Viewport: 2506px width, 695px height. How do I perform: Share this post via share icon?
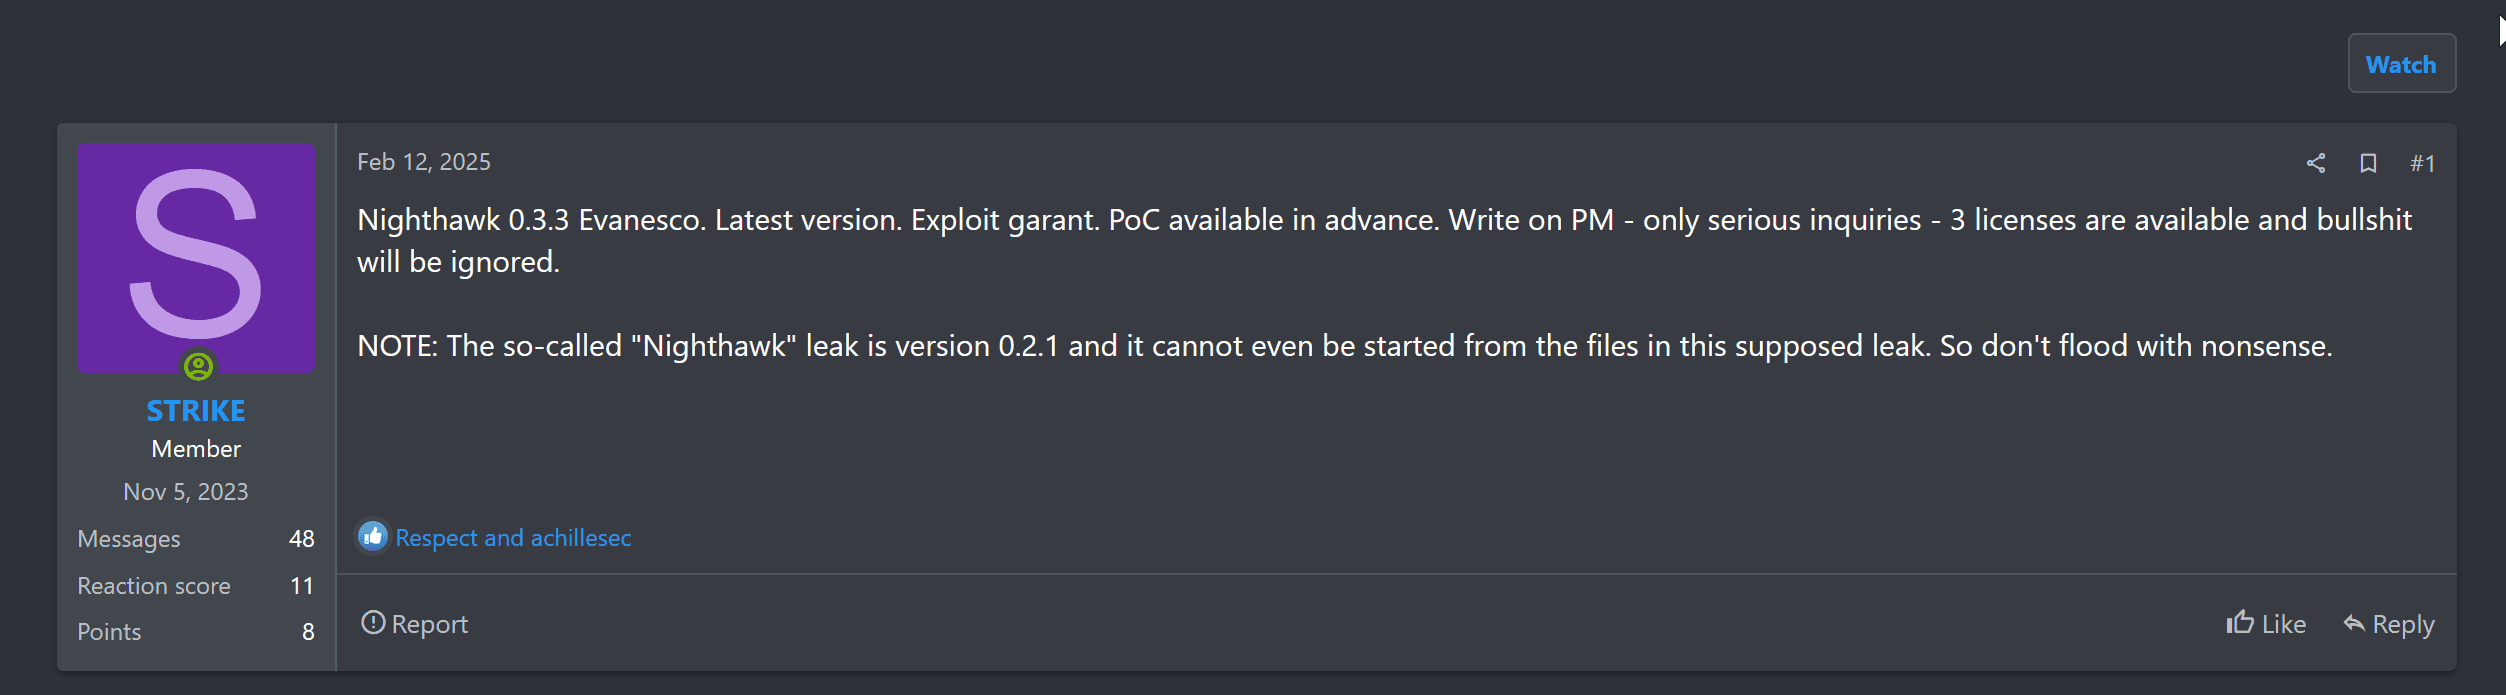pyautogui.click(x=2315, y=163)
